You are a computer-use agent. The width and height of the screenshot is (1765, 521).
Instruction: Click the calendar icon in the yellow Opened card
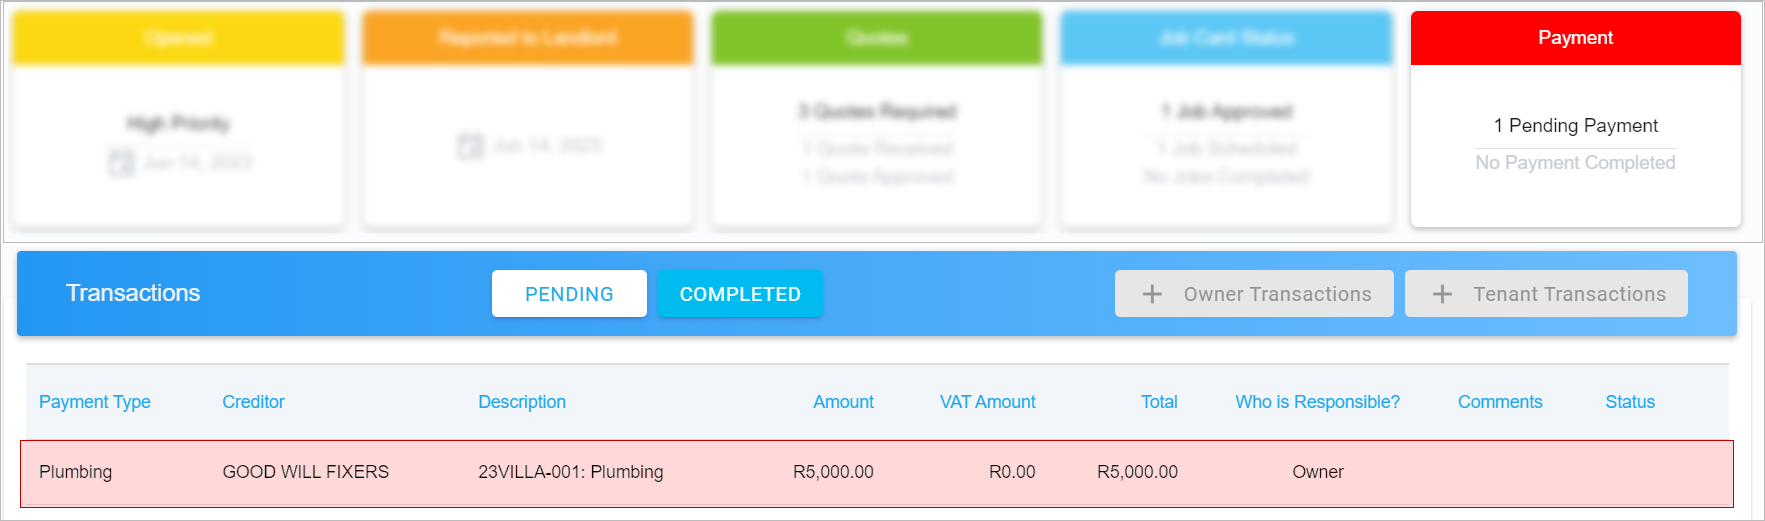click(x=121, y=162)
